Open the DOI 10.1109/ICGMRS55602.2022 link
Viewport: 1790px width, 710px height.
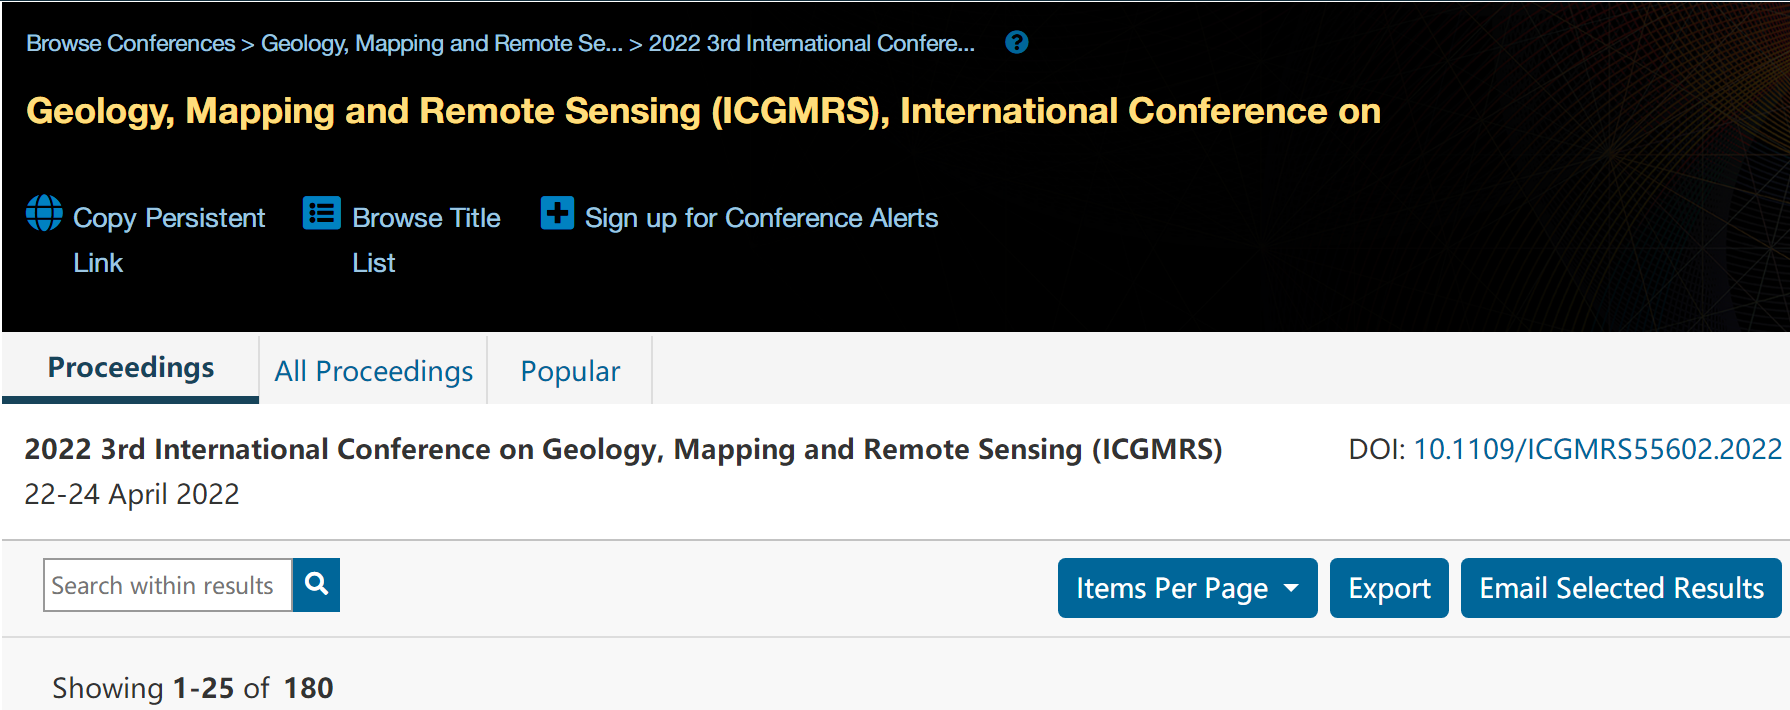[1597, 449]
